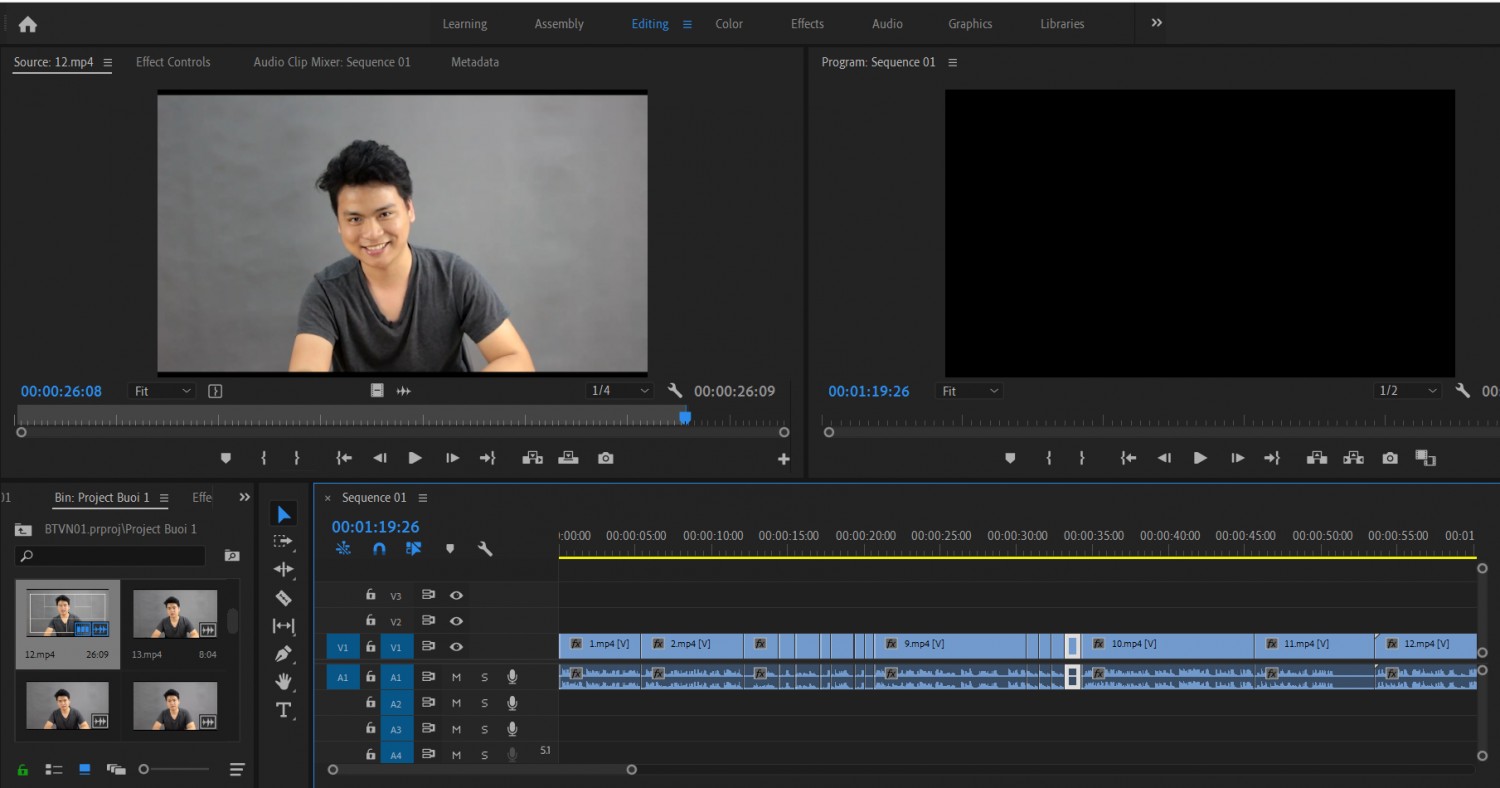Open the Button Editor plus in Source monitor
Screen dimensions: 1500x788
coord(784,459)
